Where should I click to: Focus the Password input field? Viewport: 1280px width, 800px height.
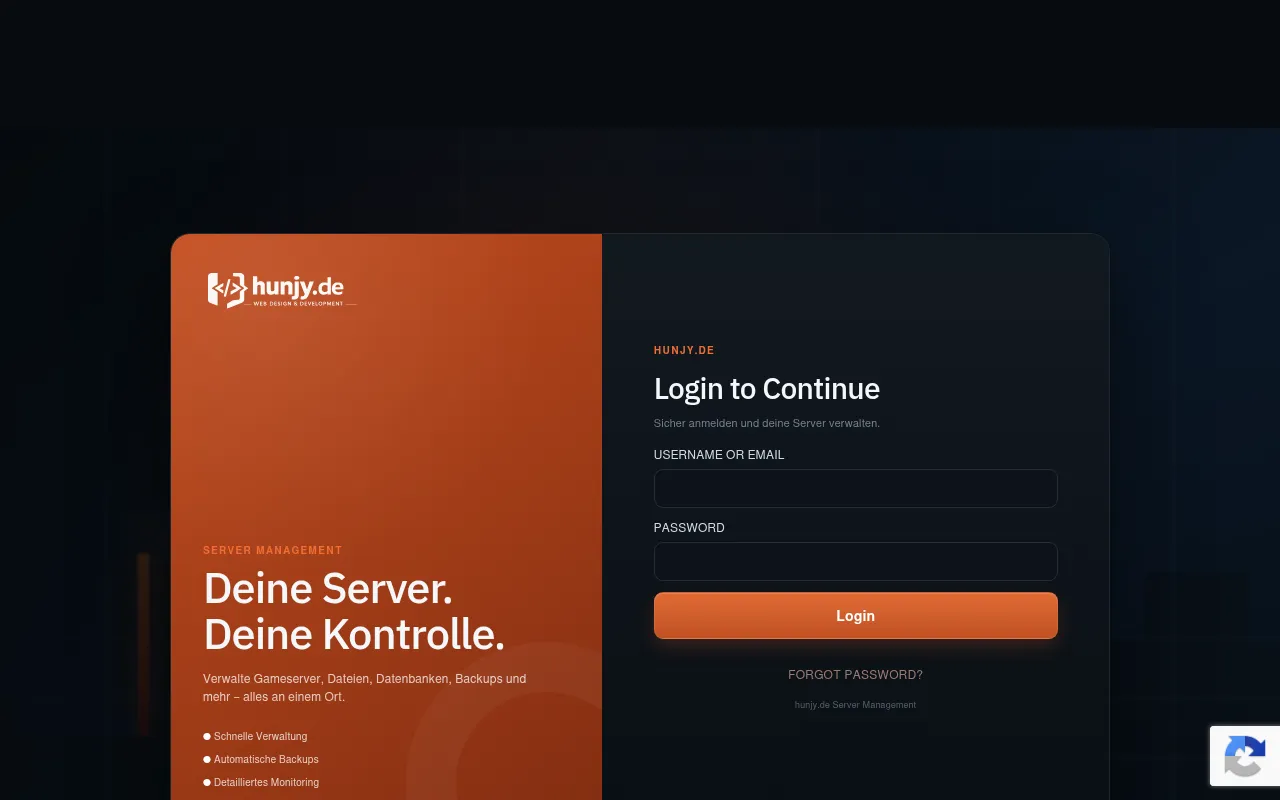[x=855, y=562]
